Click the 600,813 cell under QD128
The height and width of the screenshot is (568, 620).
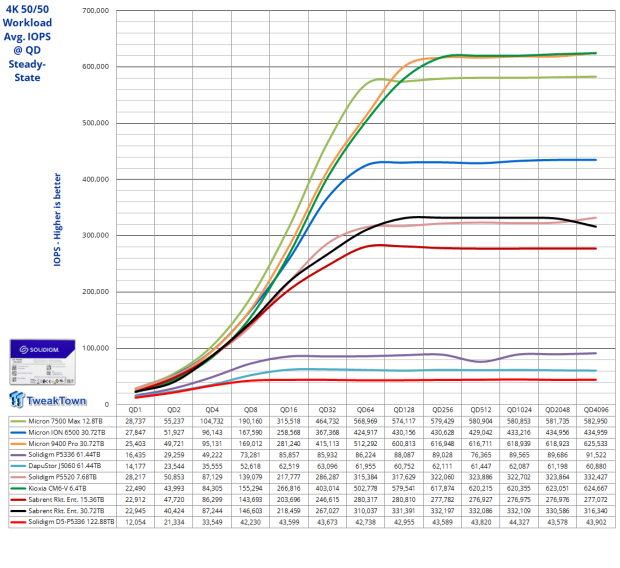click(x=404, y=443)
